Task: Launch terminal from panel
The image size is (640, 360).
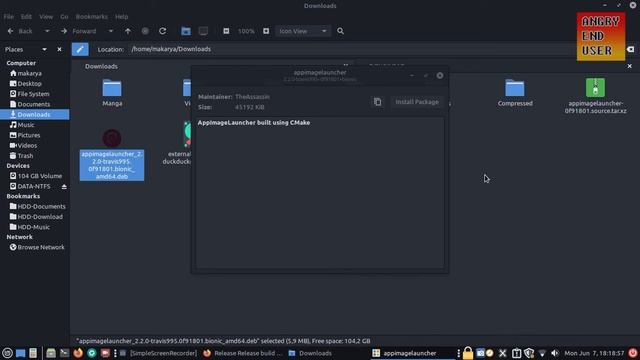Action: click(64, 353)
